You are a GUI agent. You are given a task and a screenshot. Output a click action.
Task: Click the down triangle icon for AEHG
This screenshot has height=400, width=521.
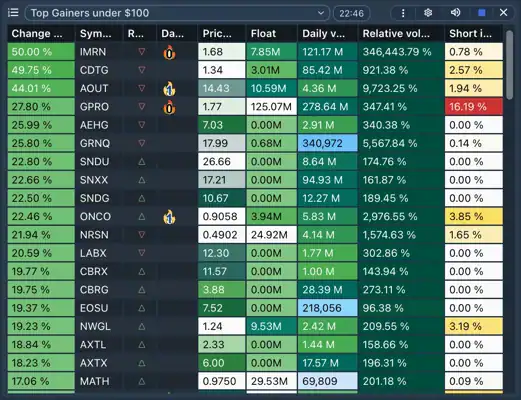[142, 125]
